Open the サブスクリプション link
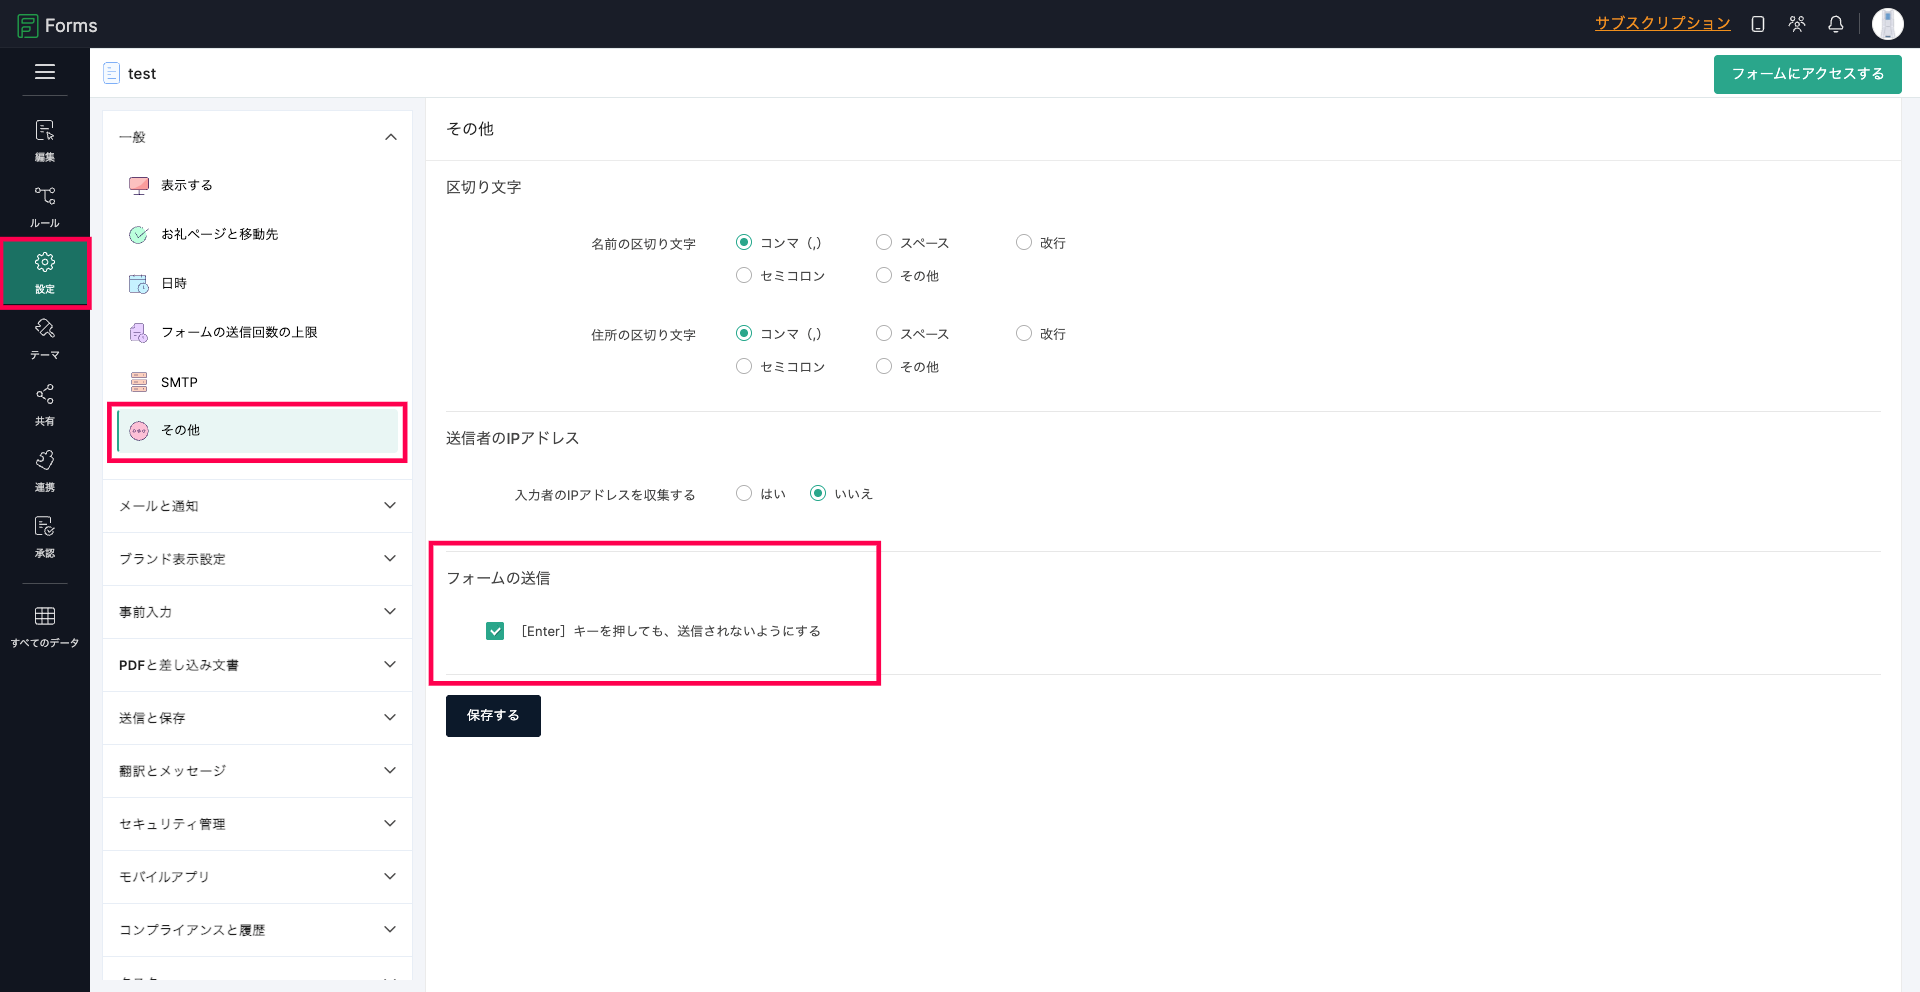The width and height of the screenshot is (1920, 992). [x=1662, y=23]
